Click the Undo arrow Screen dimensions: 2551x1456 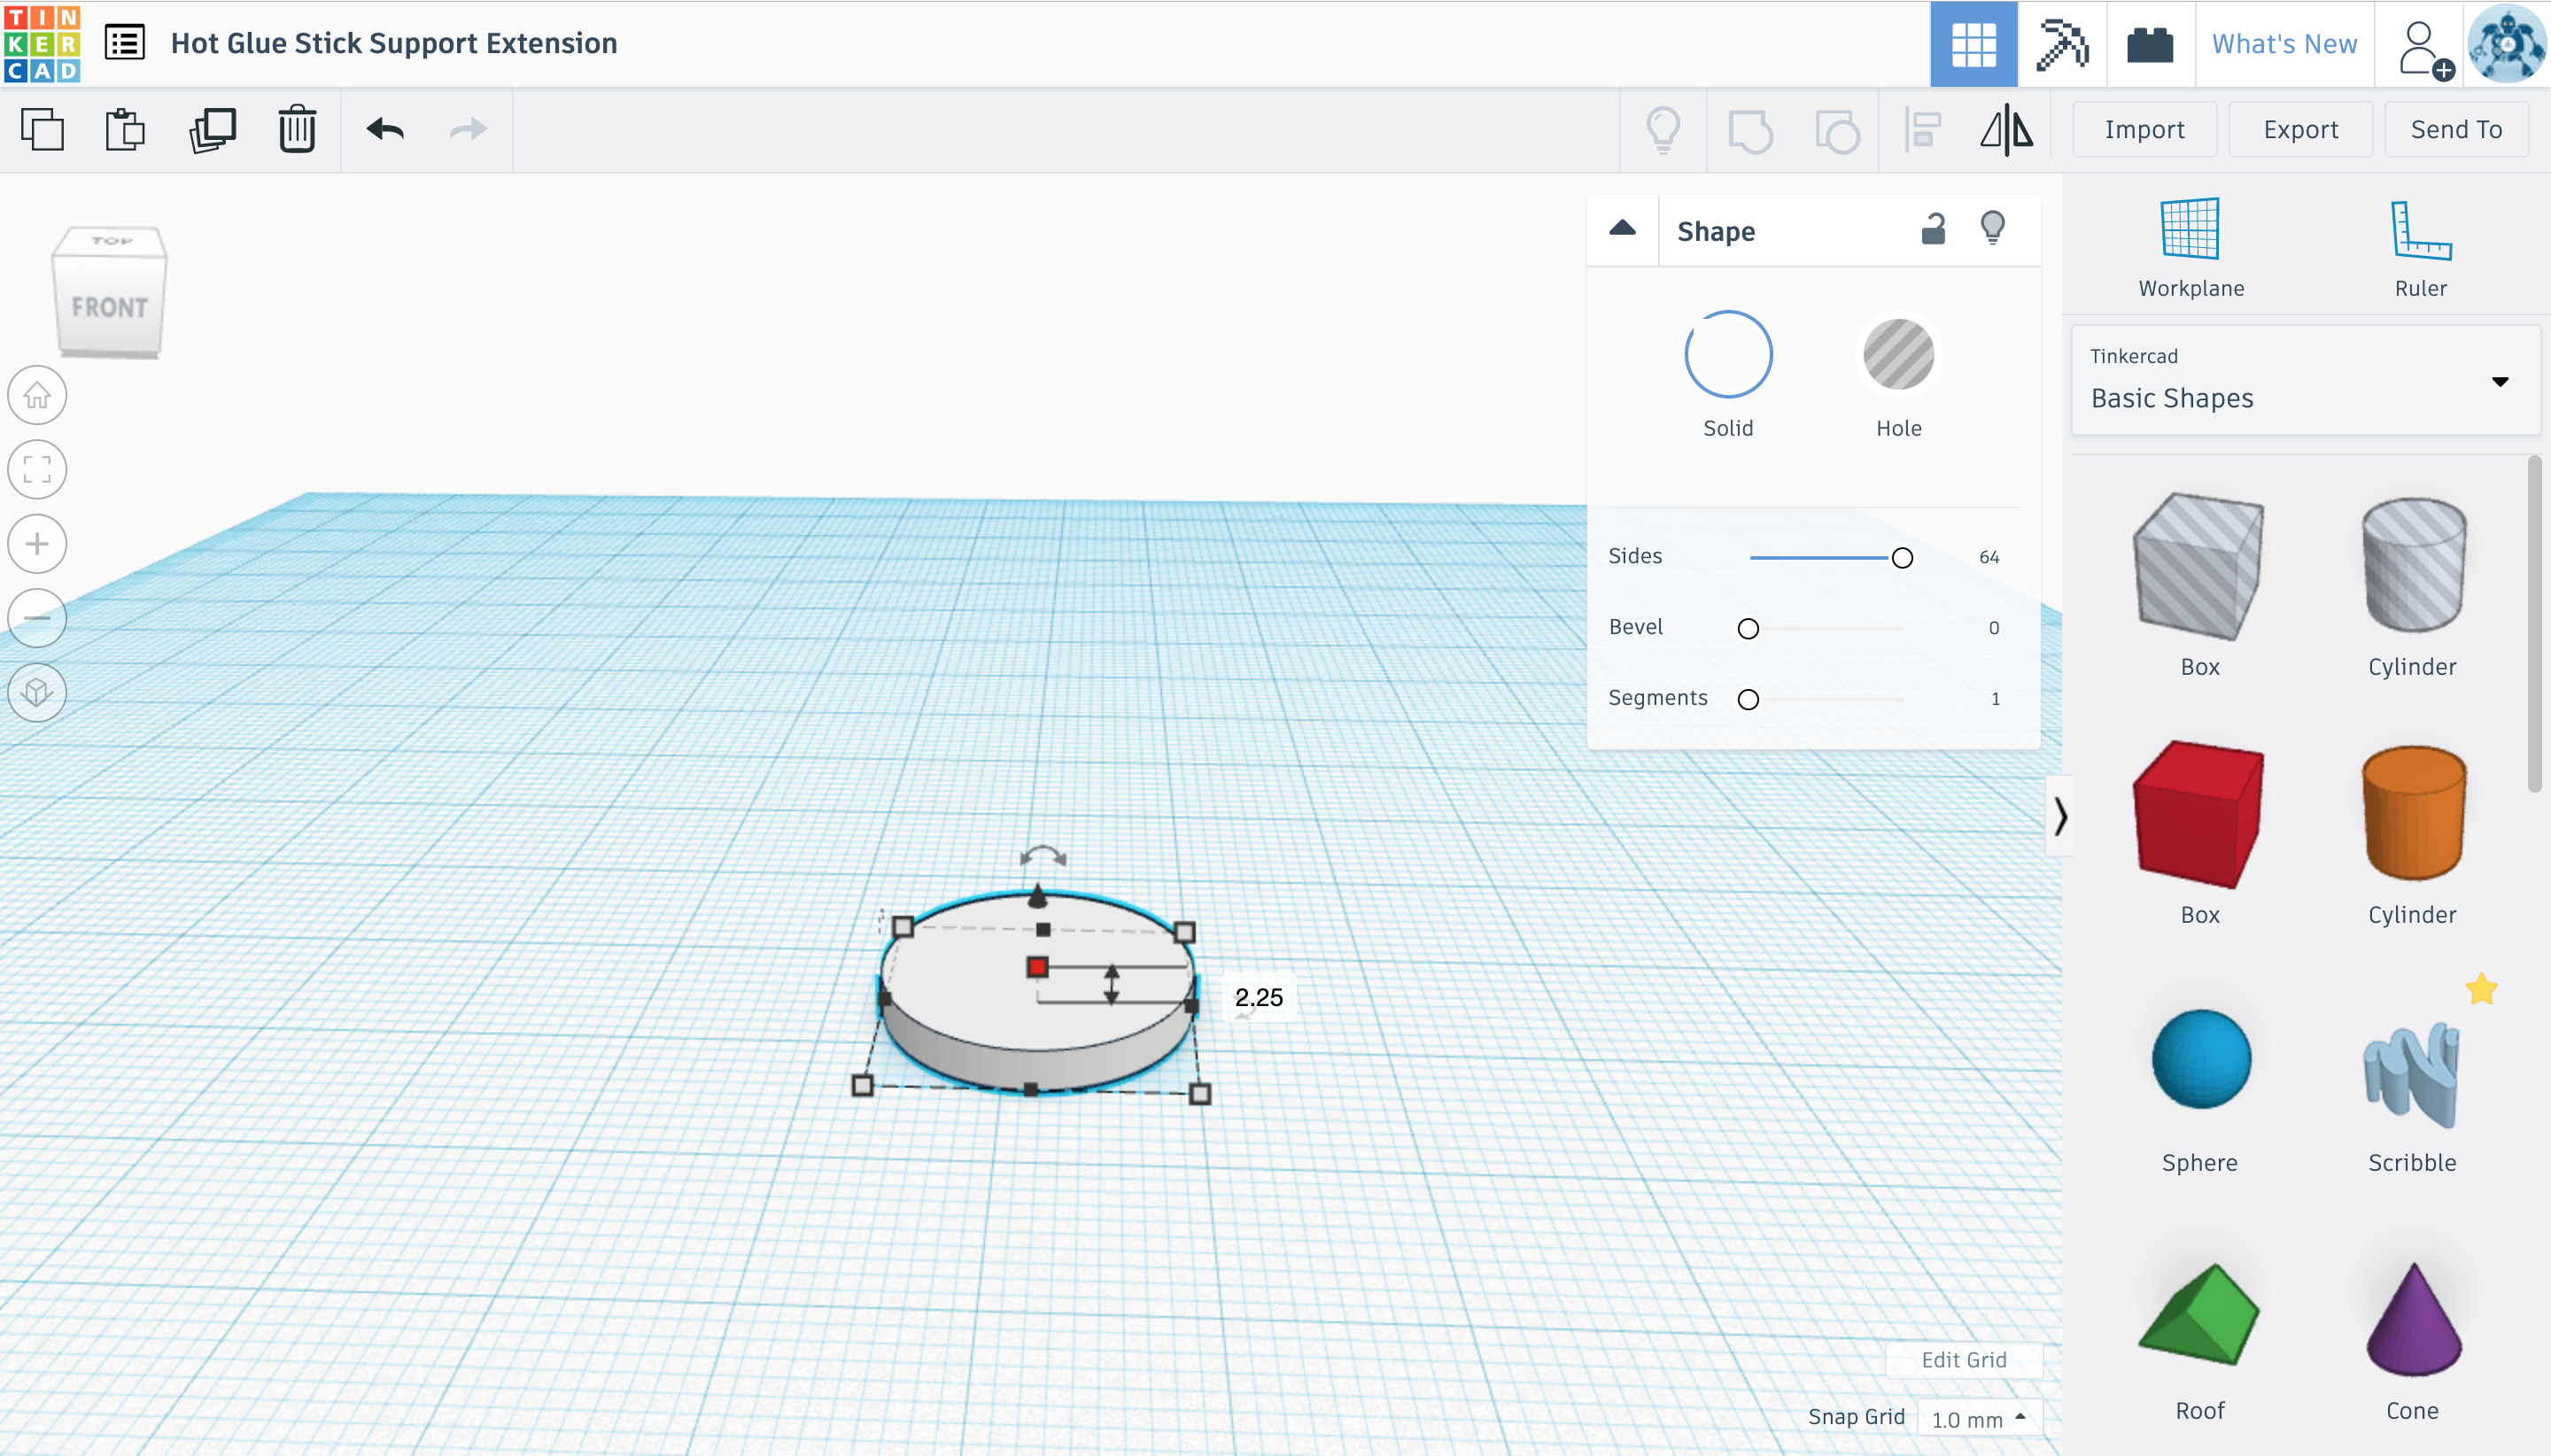coord(385,130)
